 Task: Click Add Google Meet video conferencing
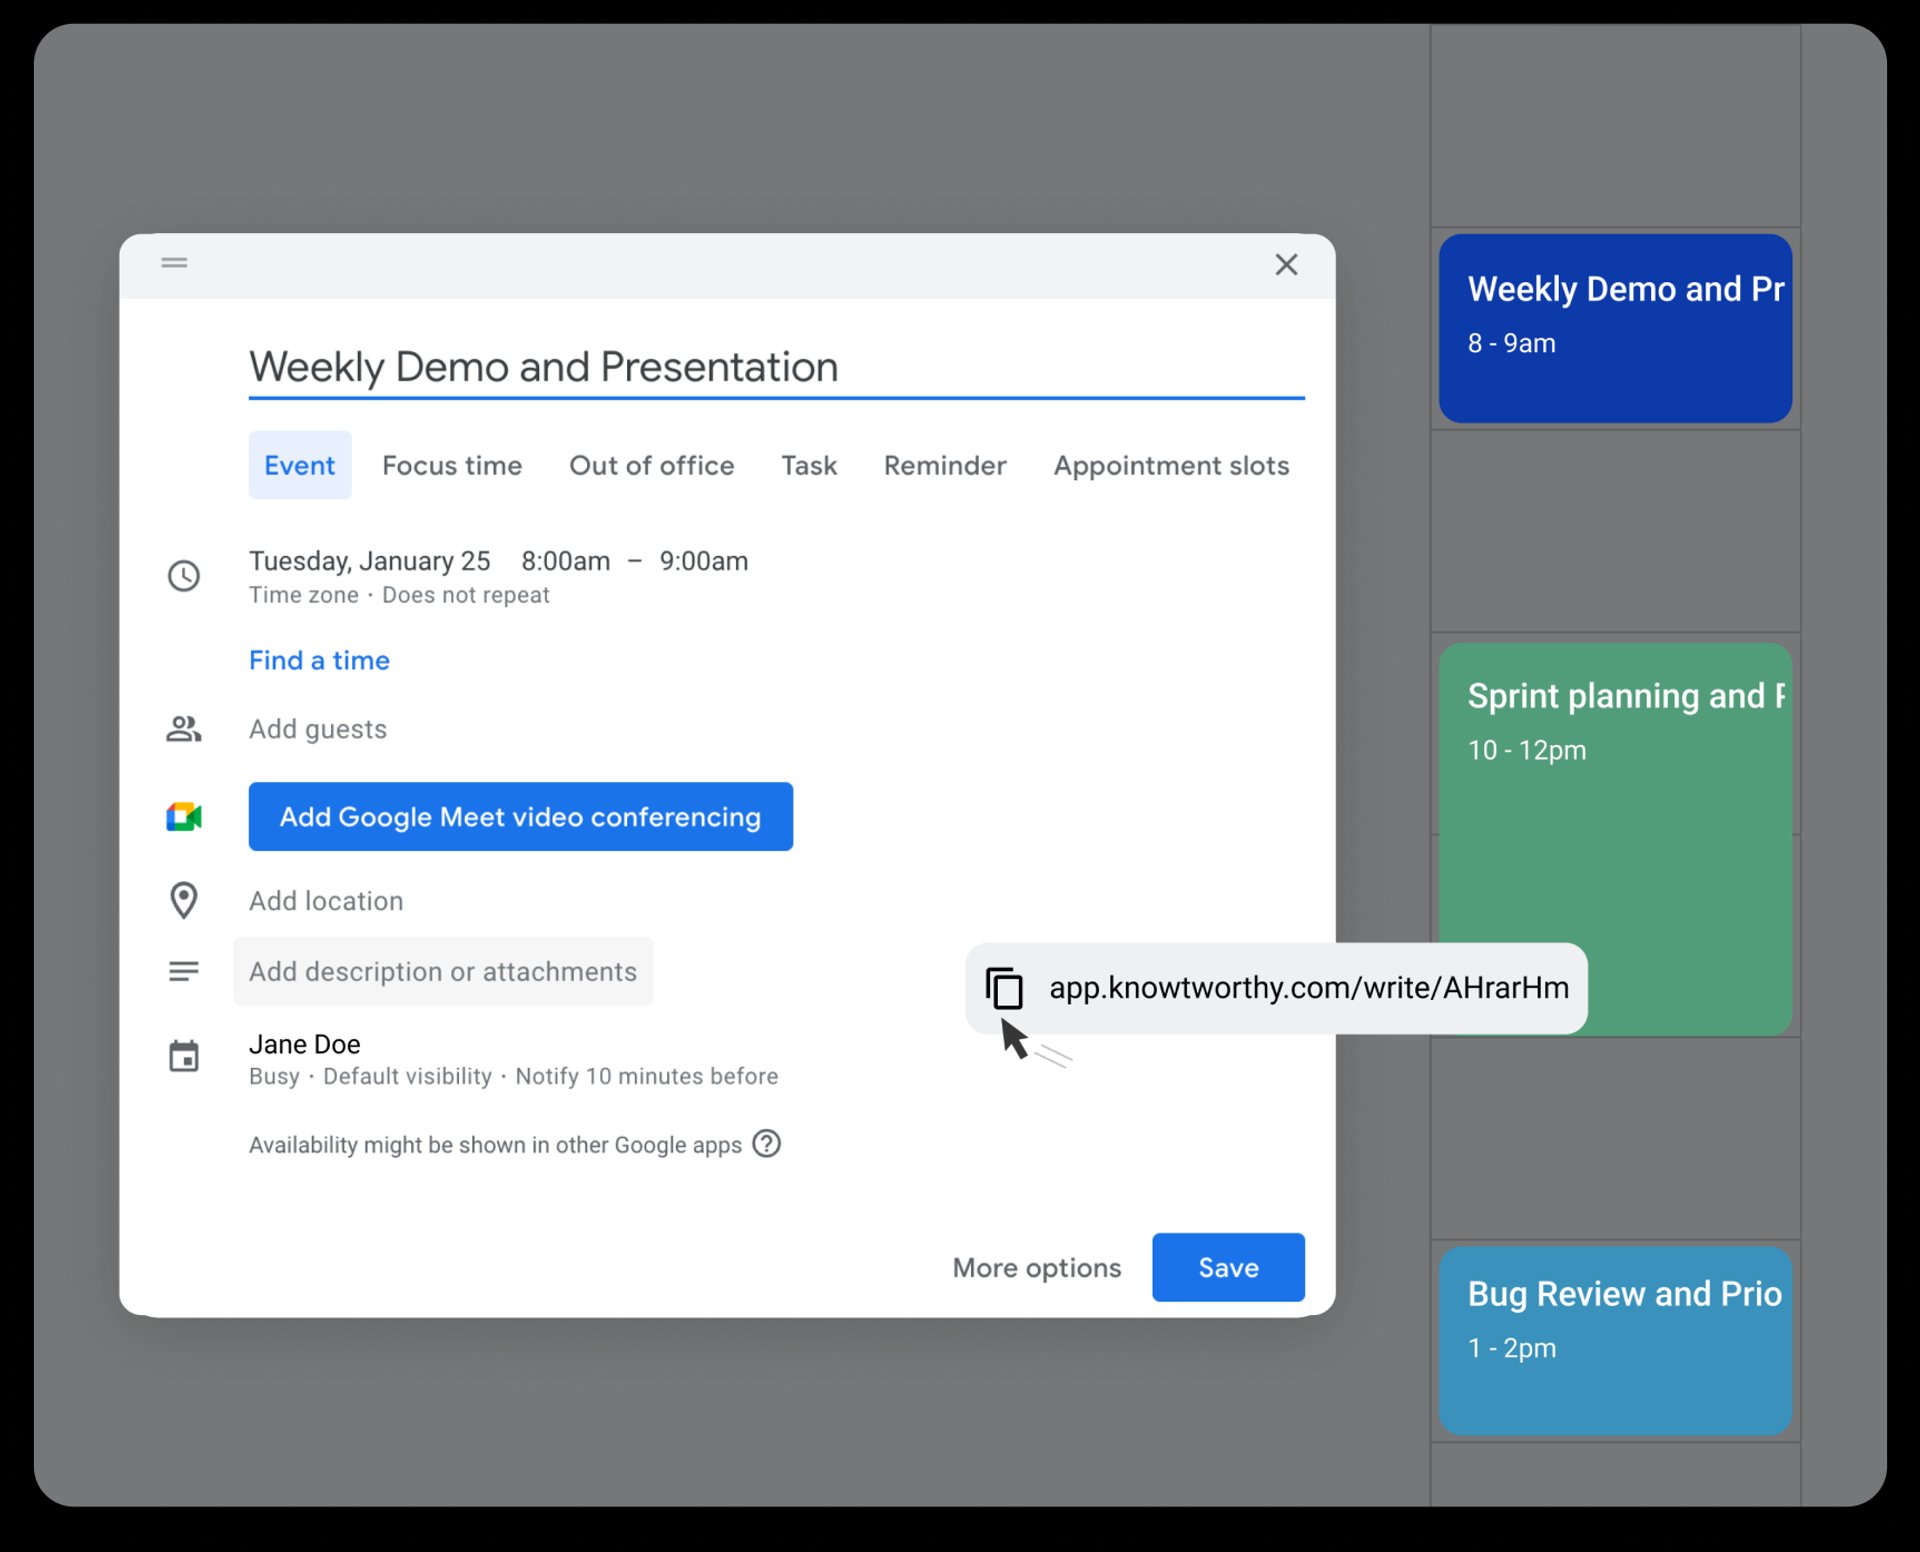pyautogui.click(x=520, y=817)
